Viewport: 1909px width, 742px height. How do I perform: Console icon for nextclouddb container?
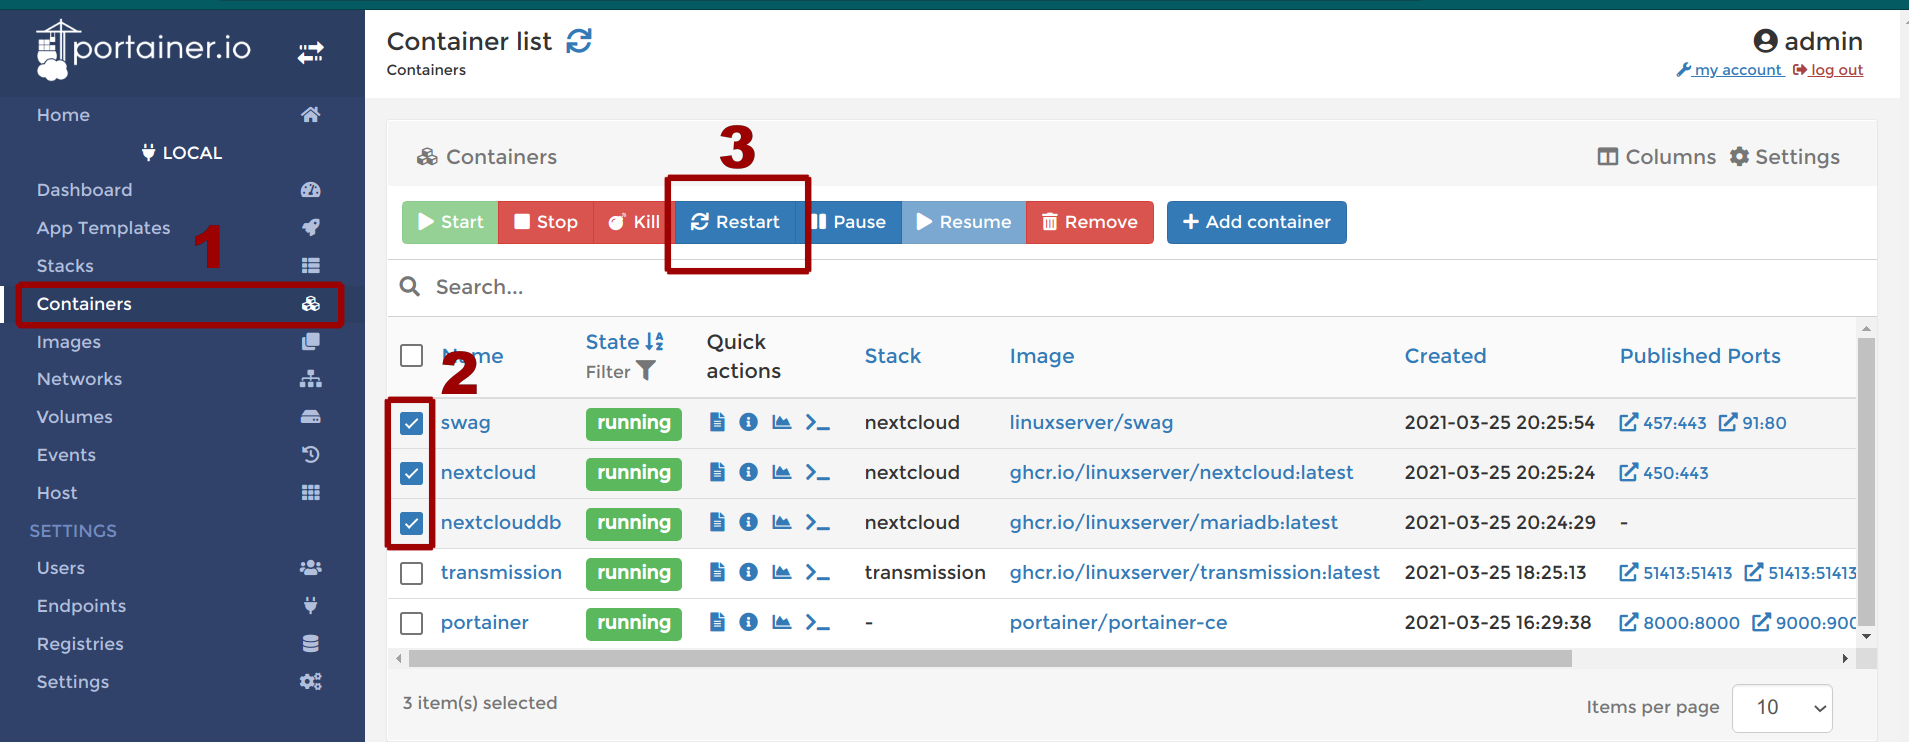point(818,522)
